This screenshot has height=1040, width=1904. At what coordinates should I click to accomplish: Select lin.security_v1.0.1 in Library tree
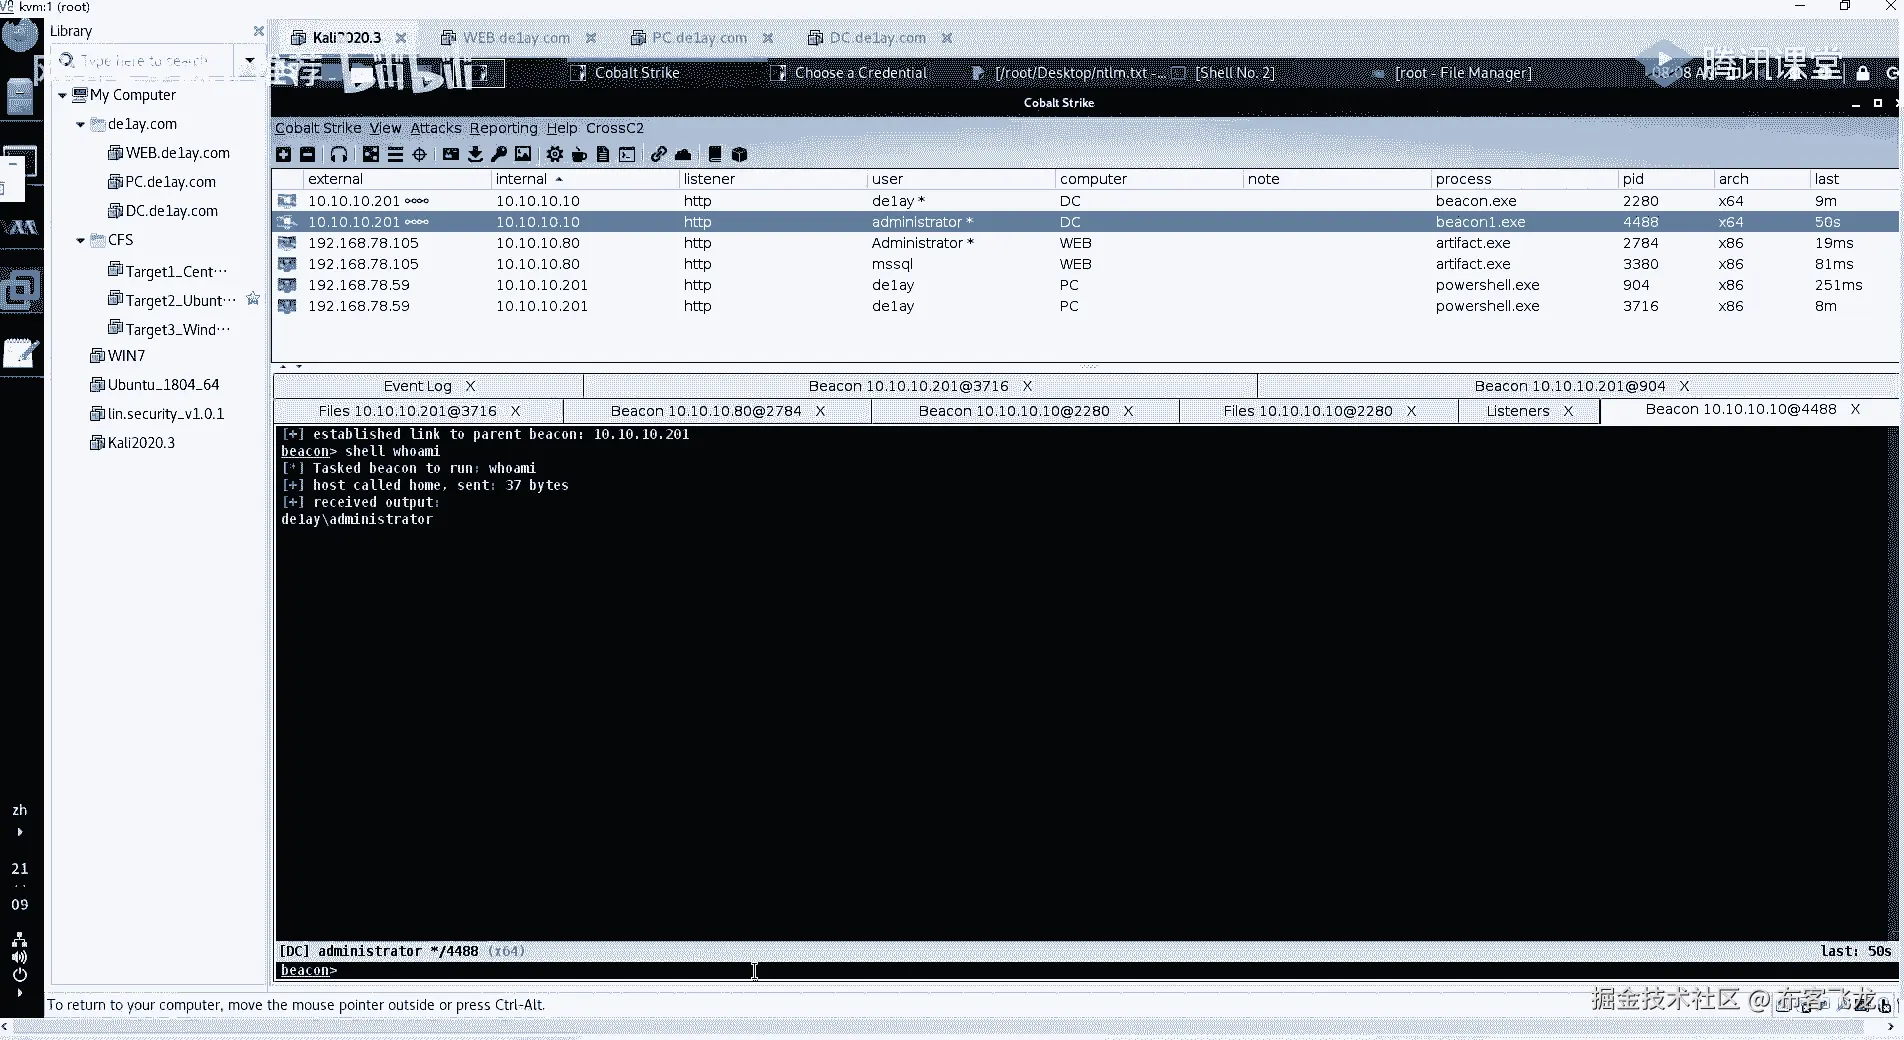tap(166, 414)
